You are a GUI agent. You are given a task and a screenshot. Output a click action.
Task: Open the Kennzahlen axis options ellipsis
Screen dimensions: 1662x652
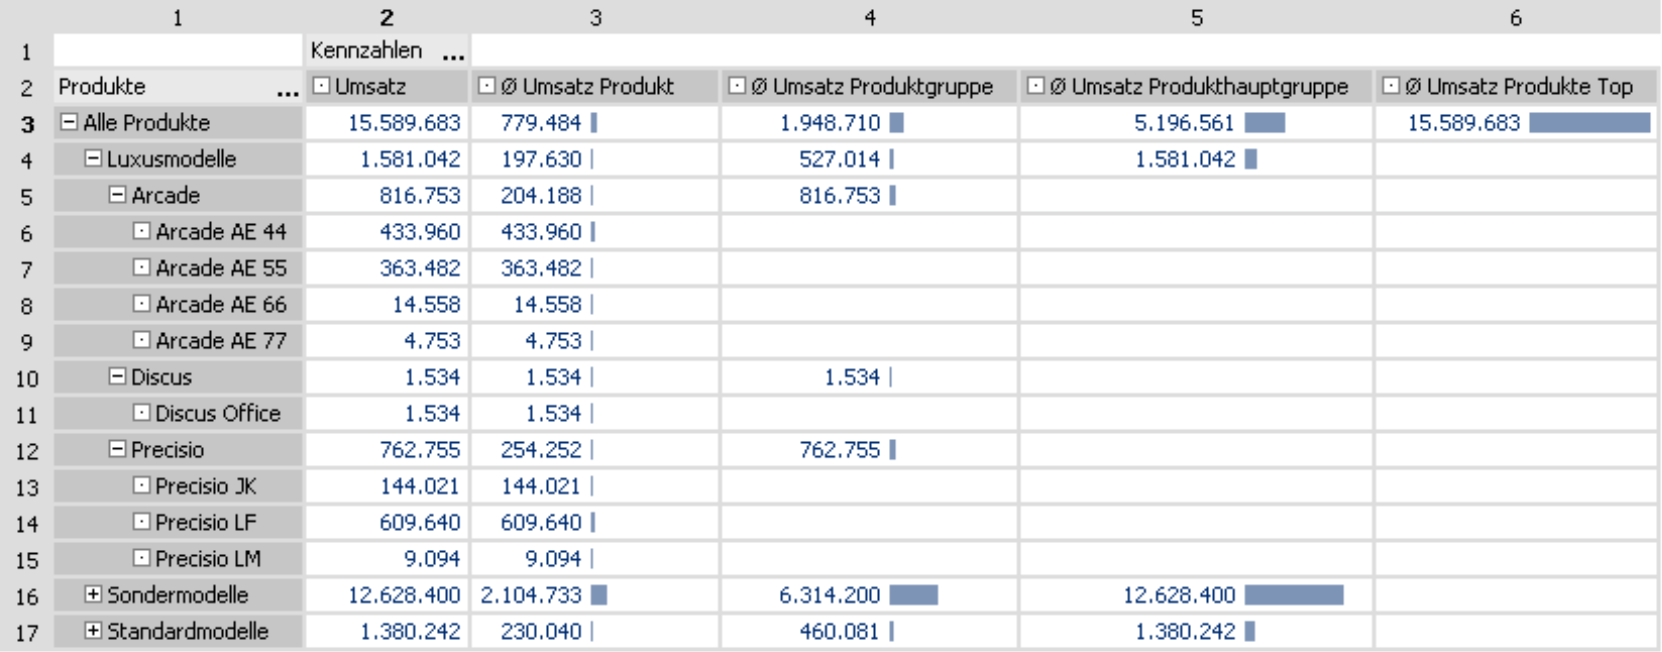454,55
